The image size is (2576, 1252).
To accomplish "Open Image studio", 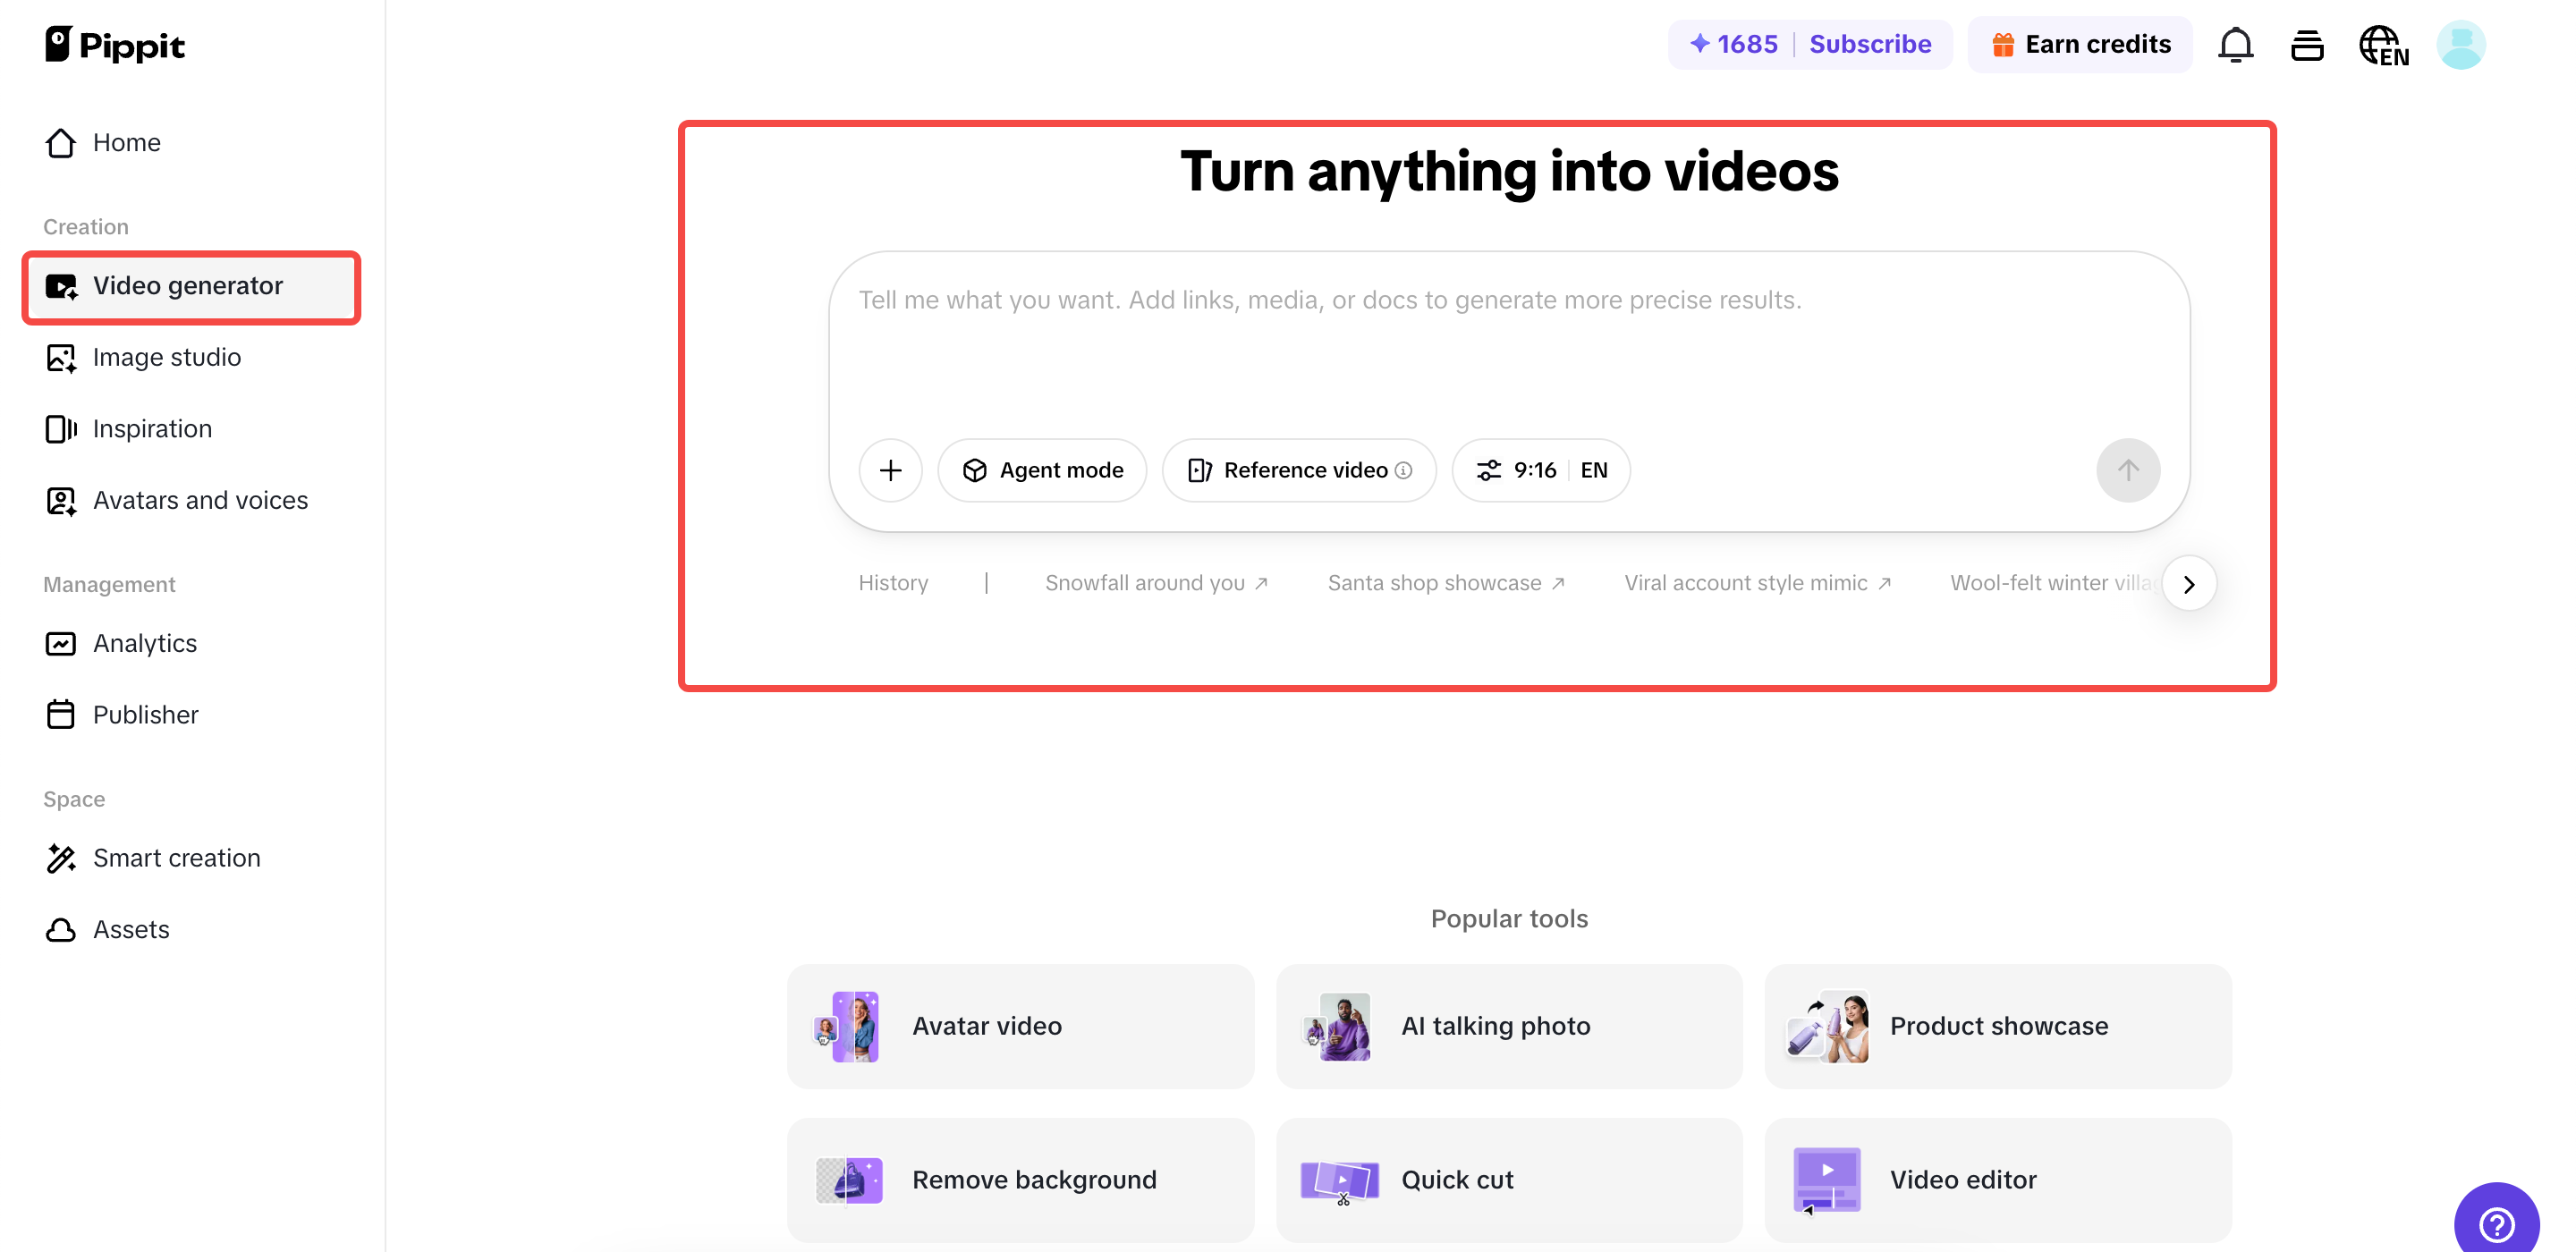I will tap(167, 357).
